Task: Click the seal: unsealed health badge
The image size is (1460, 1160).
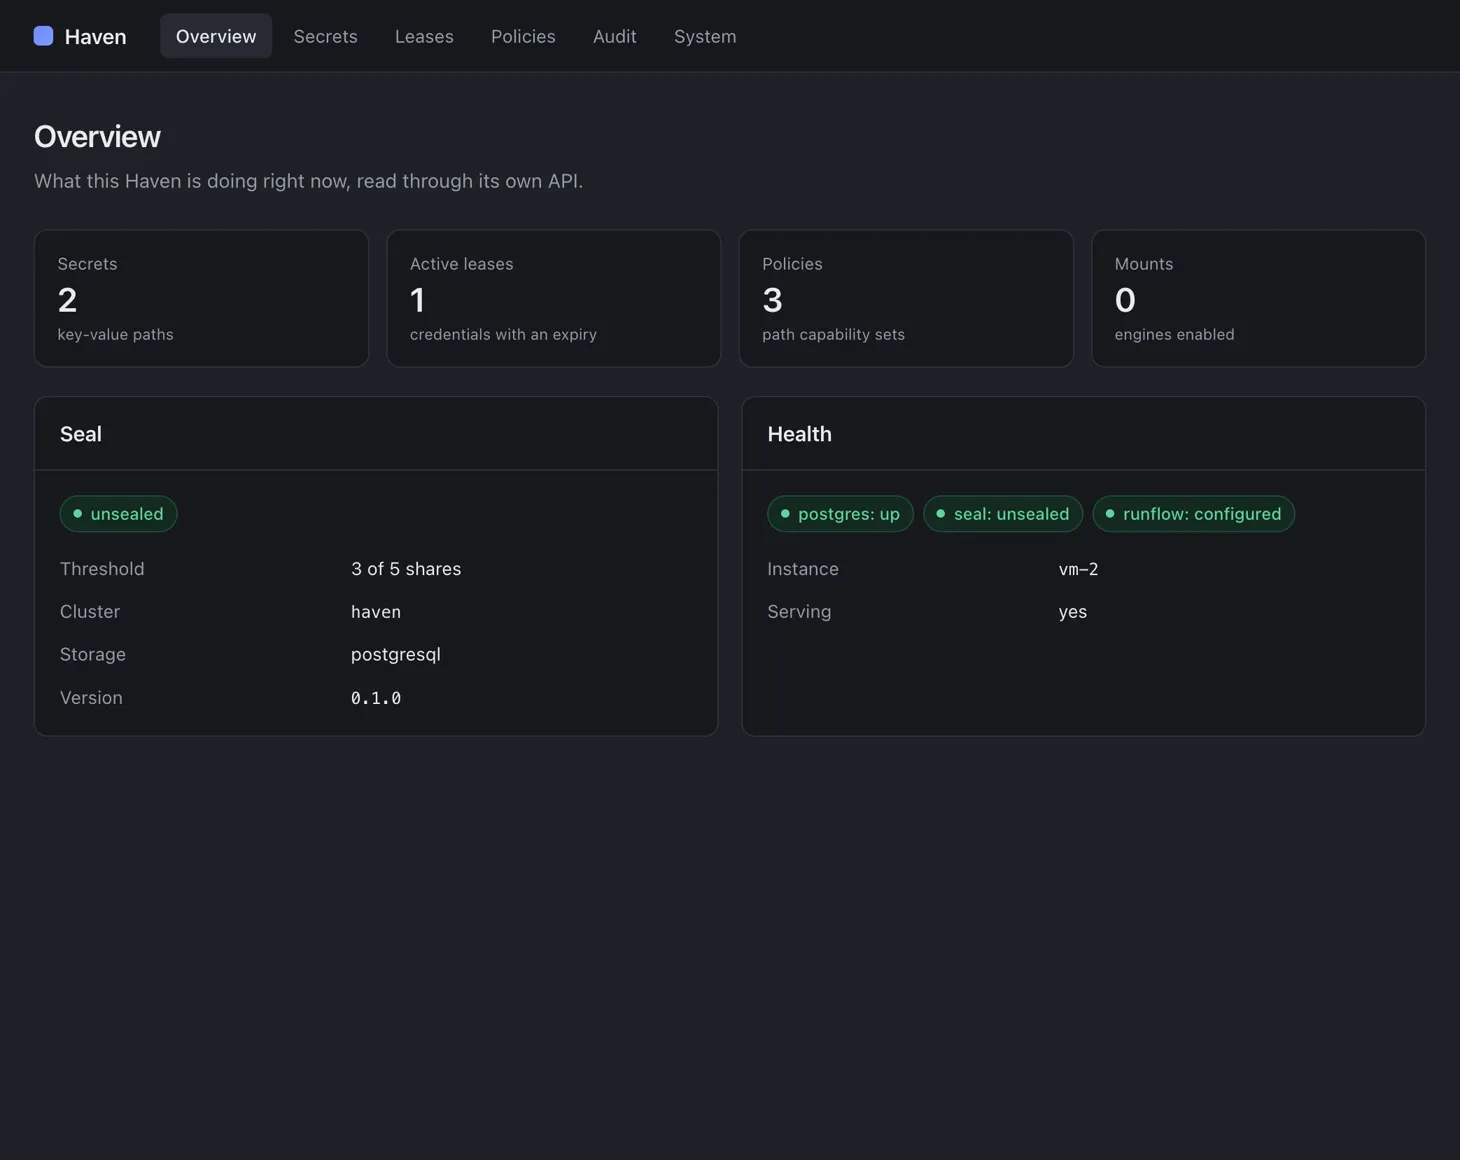Action: point(1002,514)
